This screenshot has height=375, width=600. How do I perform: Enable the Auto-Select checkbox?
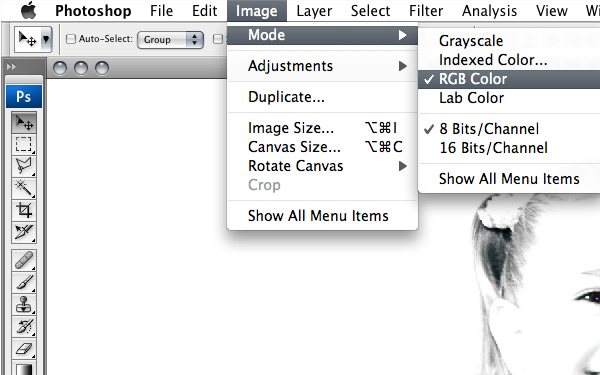[71, 39]
